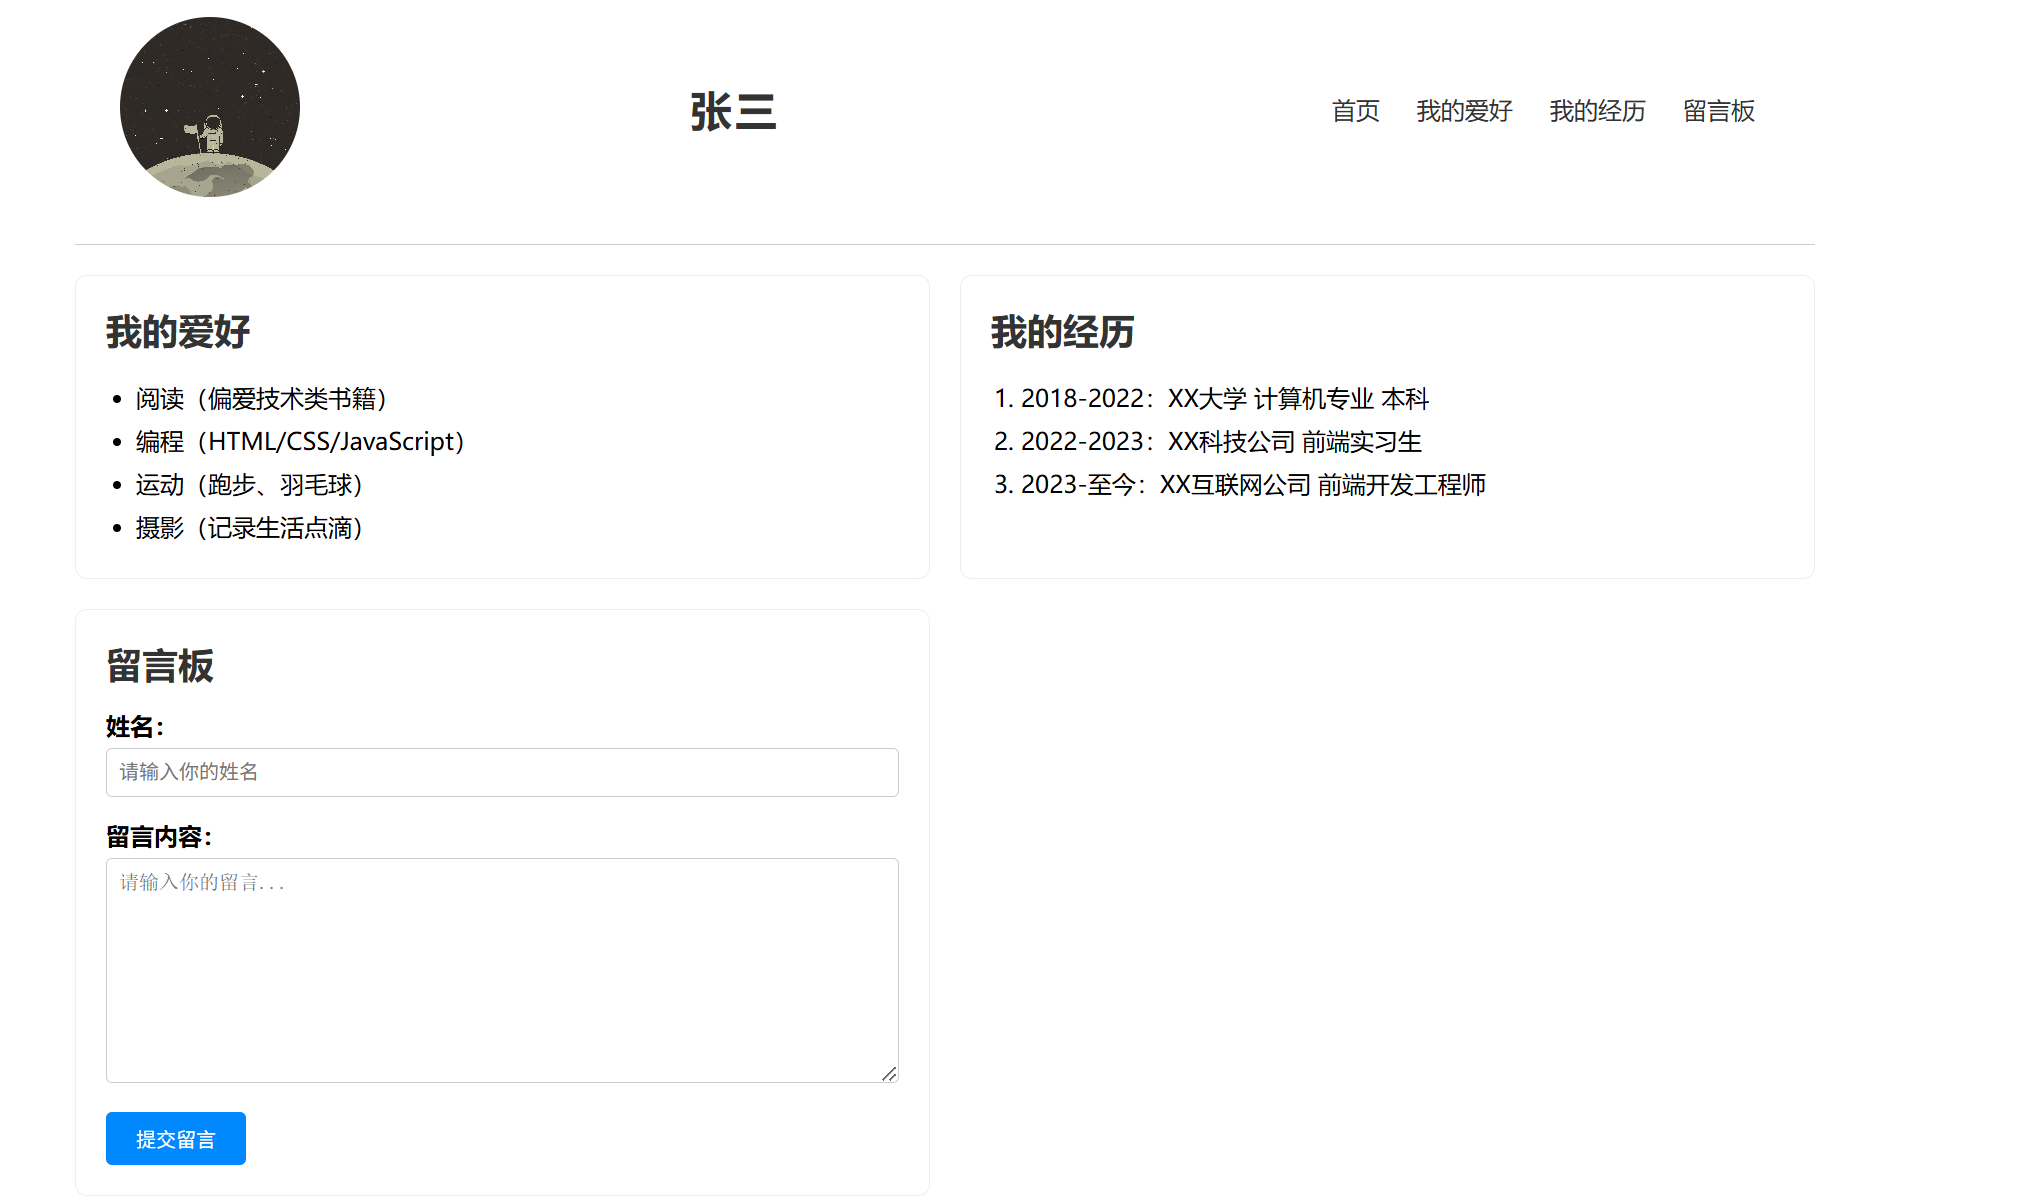This screenshot has width=2036, height=1203.
Task: Click the 编程（HTML/CSS/JavaScript）hobby item
Action: (300, 442)
